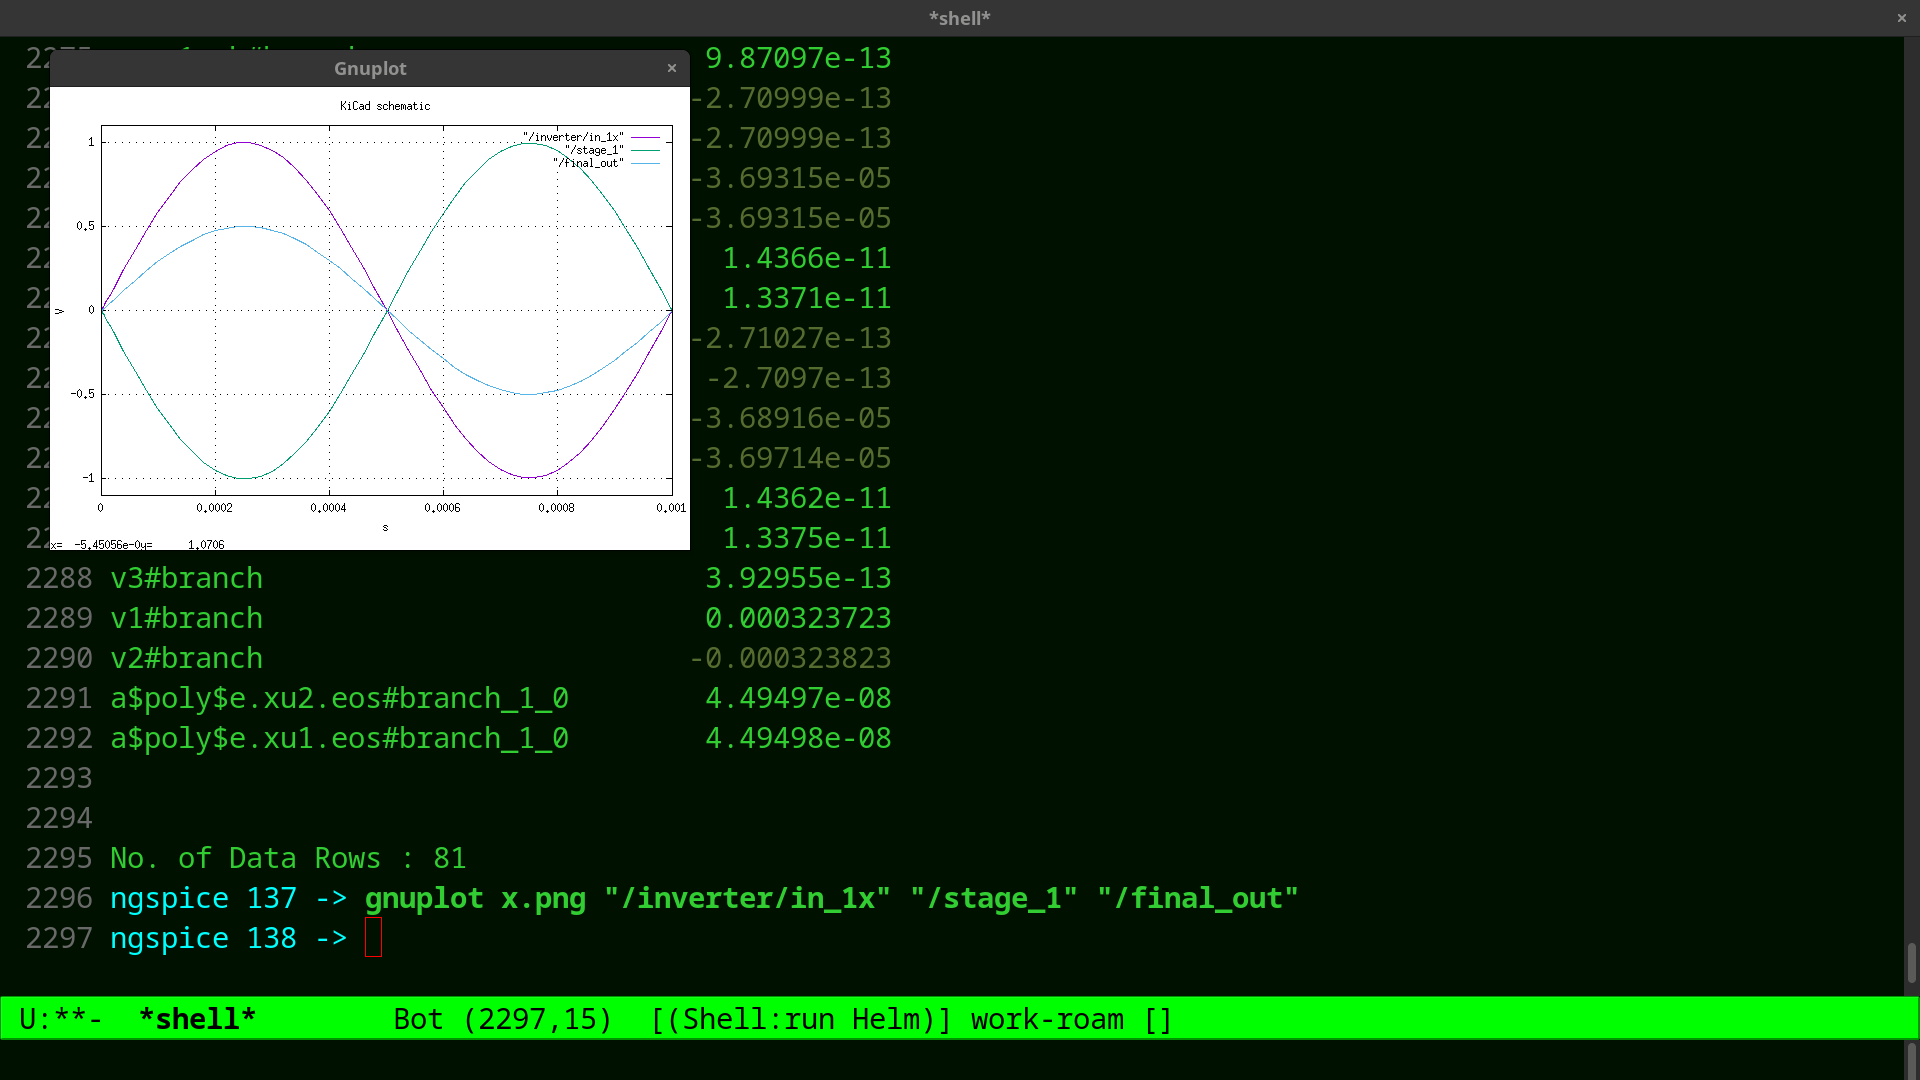Place cursor at the ngspice 138 prompt

pos(373,938)
